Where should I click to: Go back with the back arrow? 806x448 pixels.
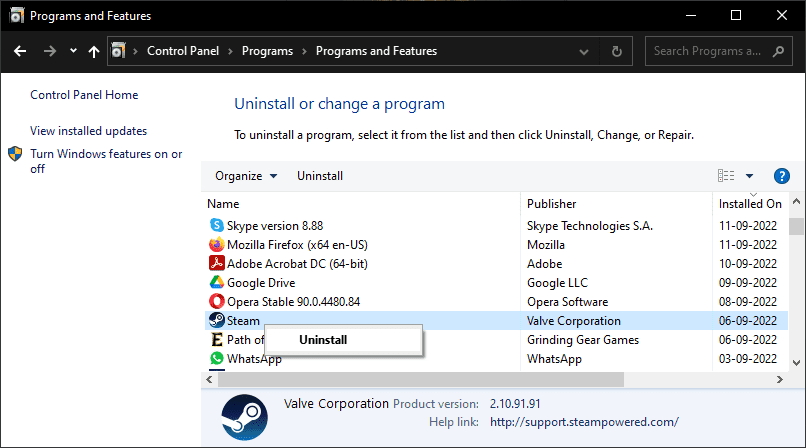tap(20, 51)
